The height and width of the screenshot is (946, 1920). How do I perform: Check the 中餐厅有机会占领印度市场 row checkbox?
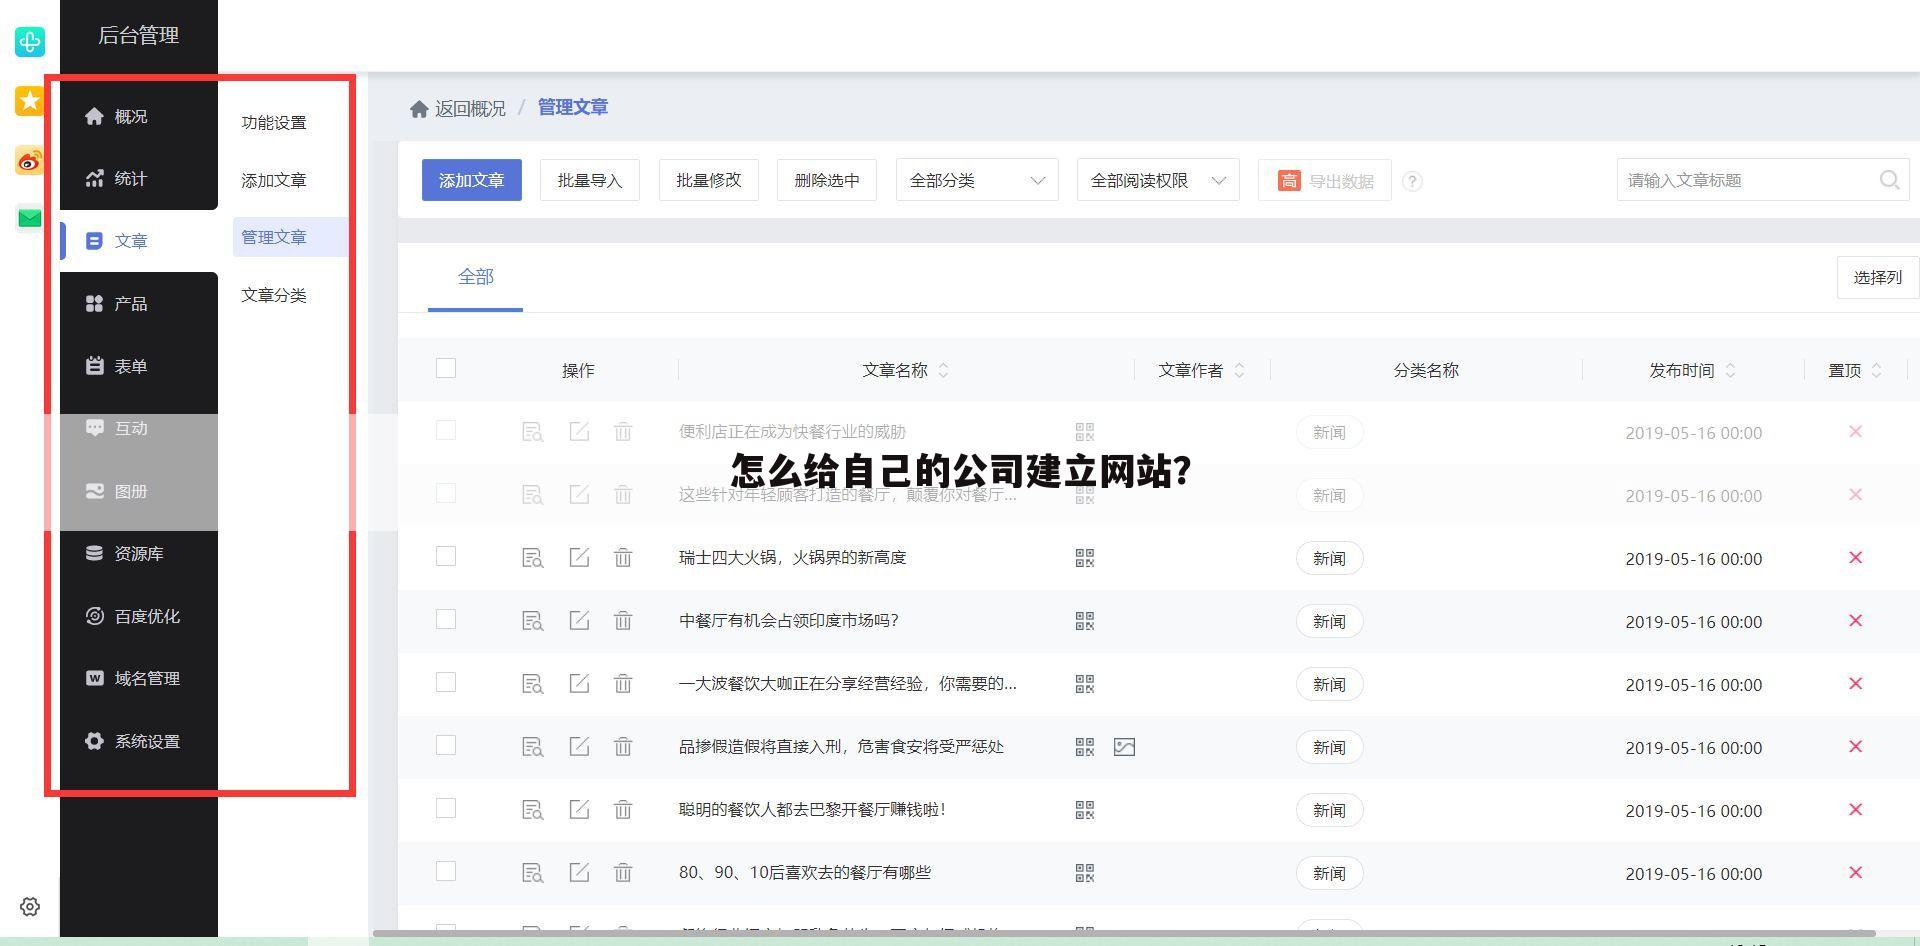[x=446, y=619]
